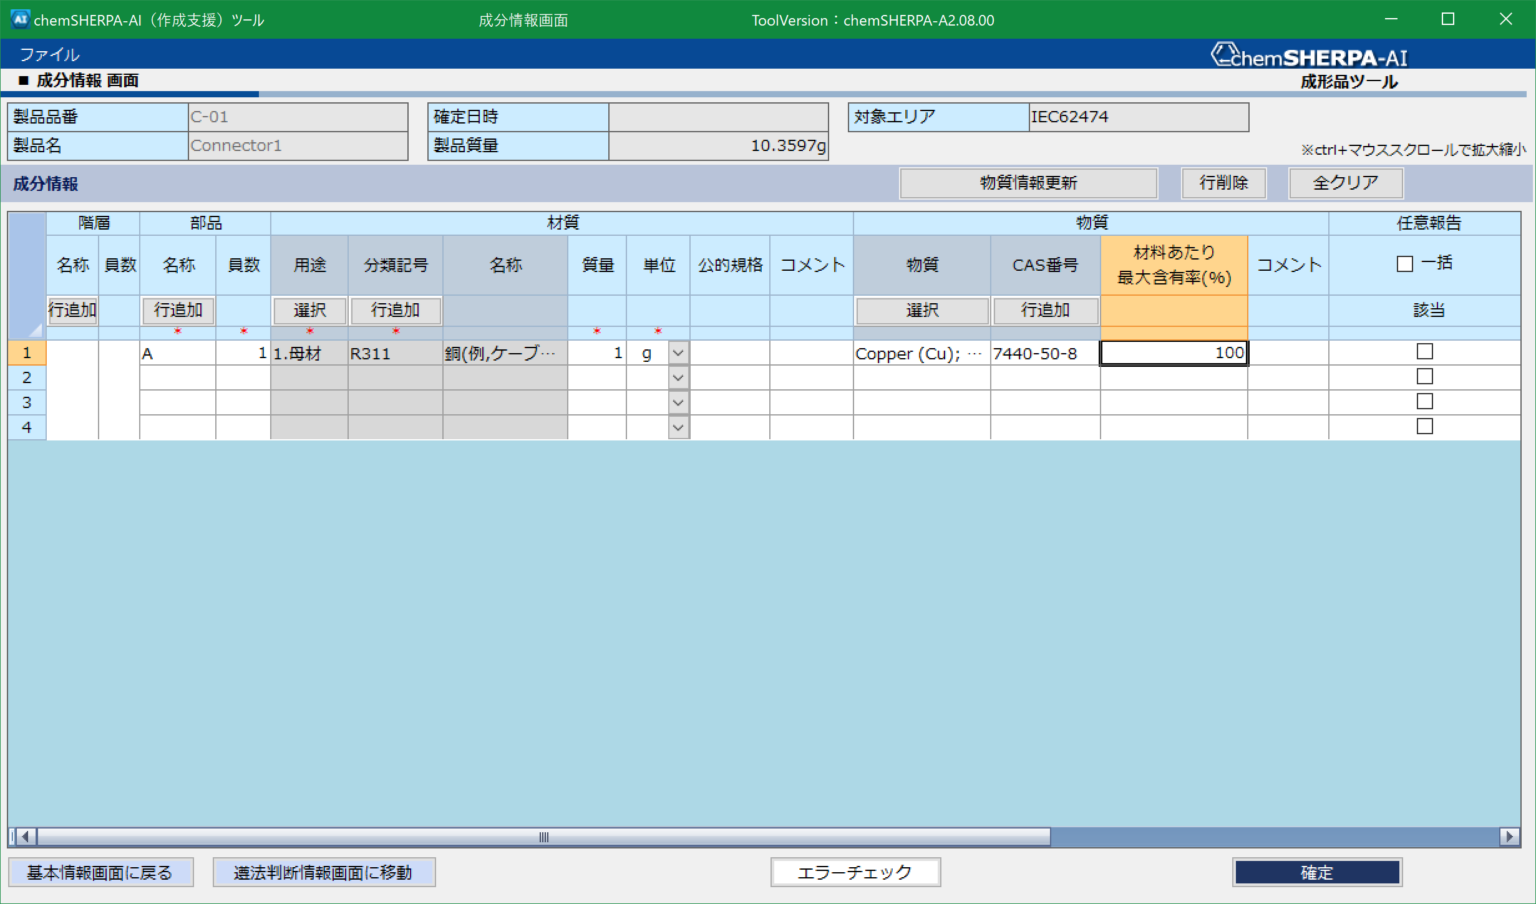This screenshot has width=1536, height=904.
Task: Tick the 該当 checkbox in row 1
Action: point(1425,352)
